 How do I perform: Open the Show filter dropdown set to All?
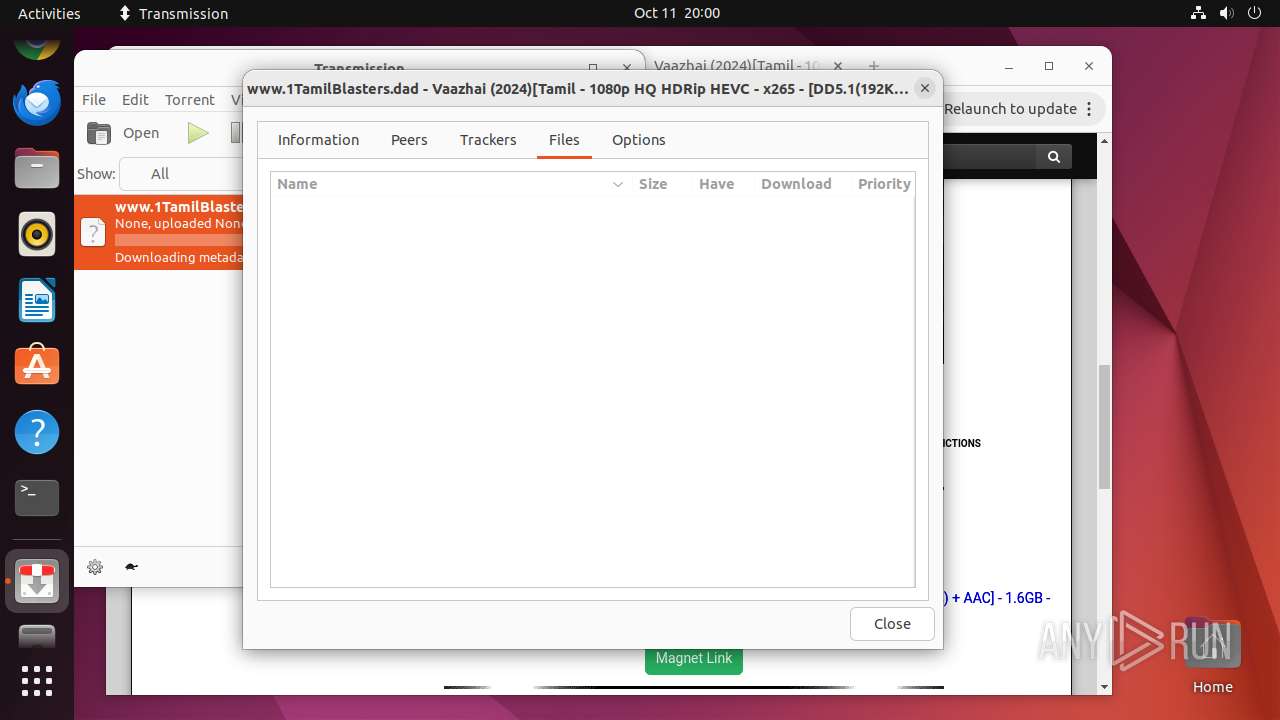click(180, 174)
